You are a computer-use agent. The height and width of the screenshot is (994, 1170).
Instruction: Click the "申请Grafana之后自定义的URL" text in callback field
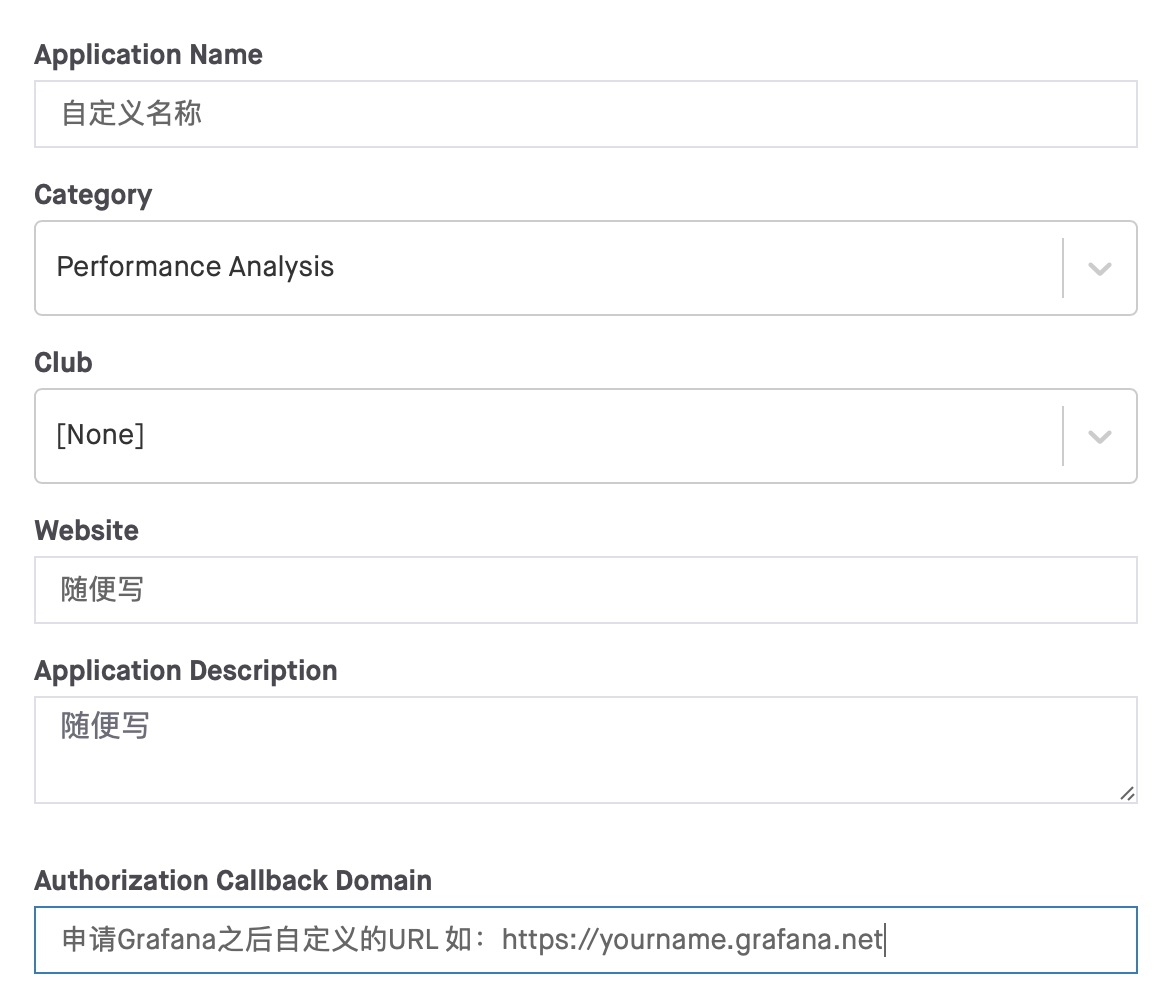246,940
